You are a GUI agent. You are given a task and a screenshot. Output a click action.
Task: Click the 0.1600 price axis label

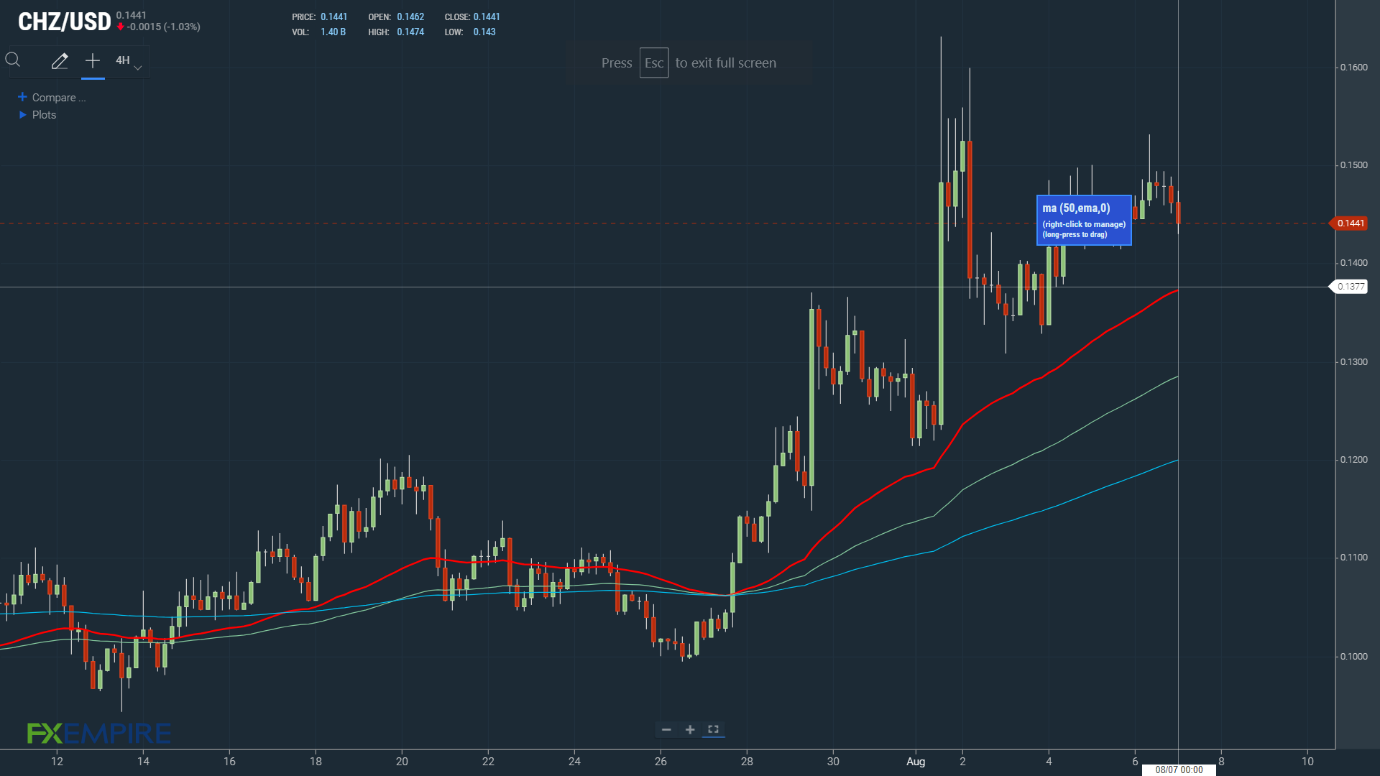pyautogui.click(x=1353, y=67)
